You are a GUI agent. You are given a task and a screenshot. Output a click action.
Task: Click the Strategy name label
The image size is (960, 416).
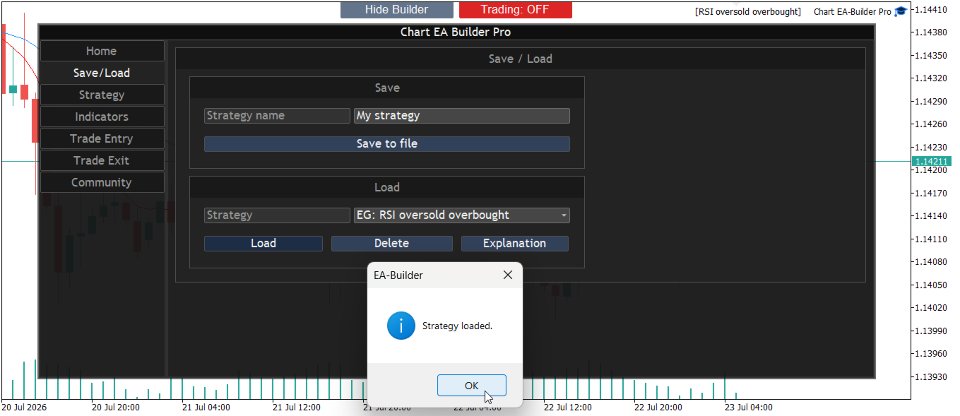pyautogui.click(x=277, y=116)
